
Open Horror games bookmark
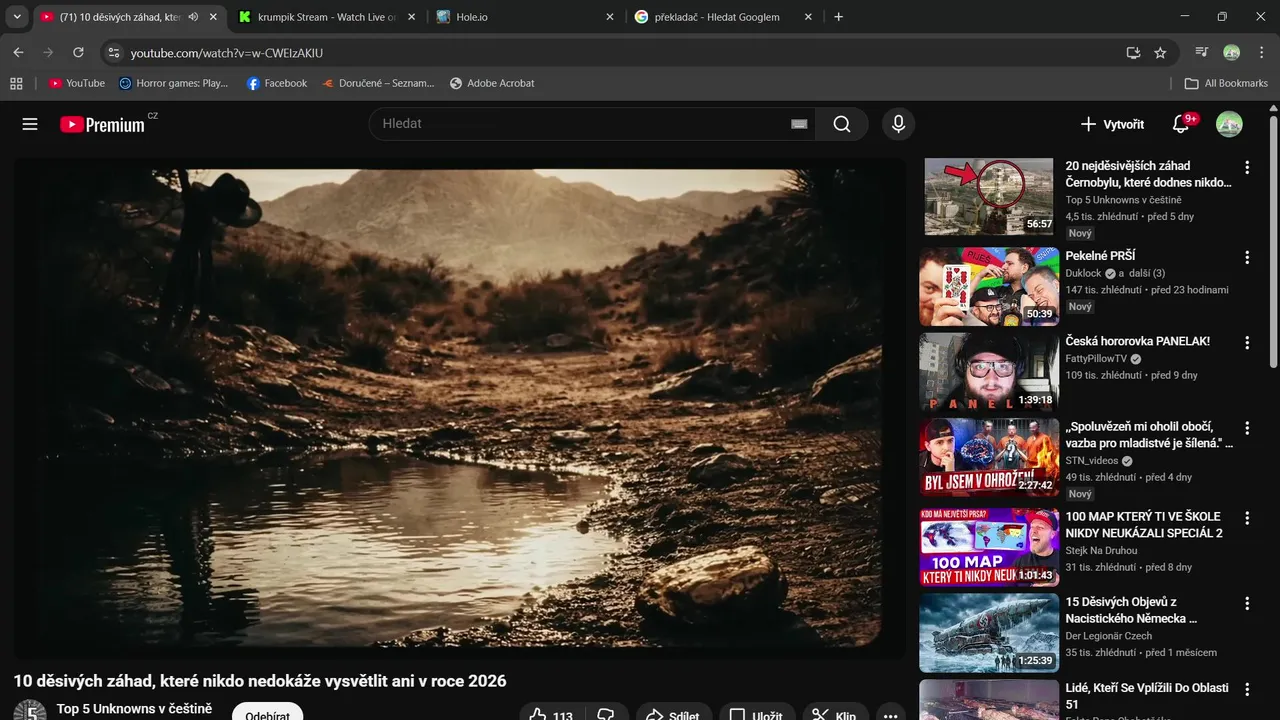coord(173,83)
